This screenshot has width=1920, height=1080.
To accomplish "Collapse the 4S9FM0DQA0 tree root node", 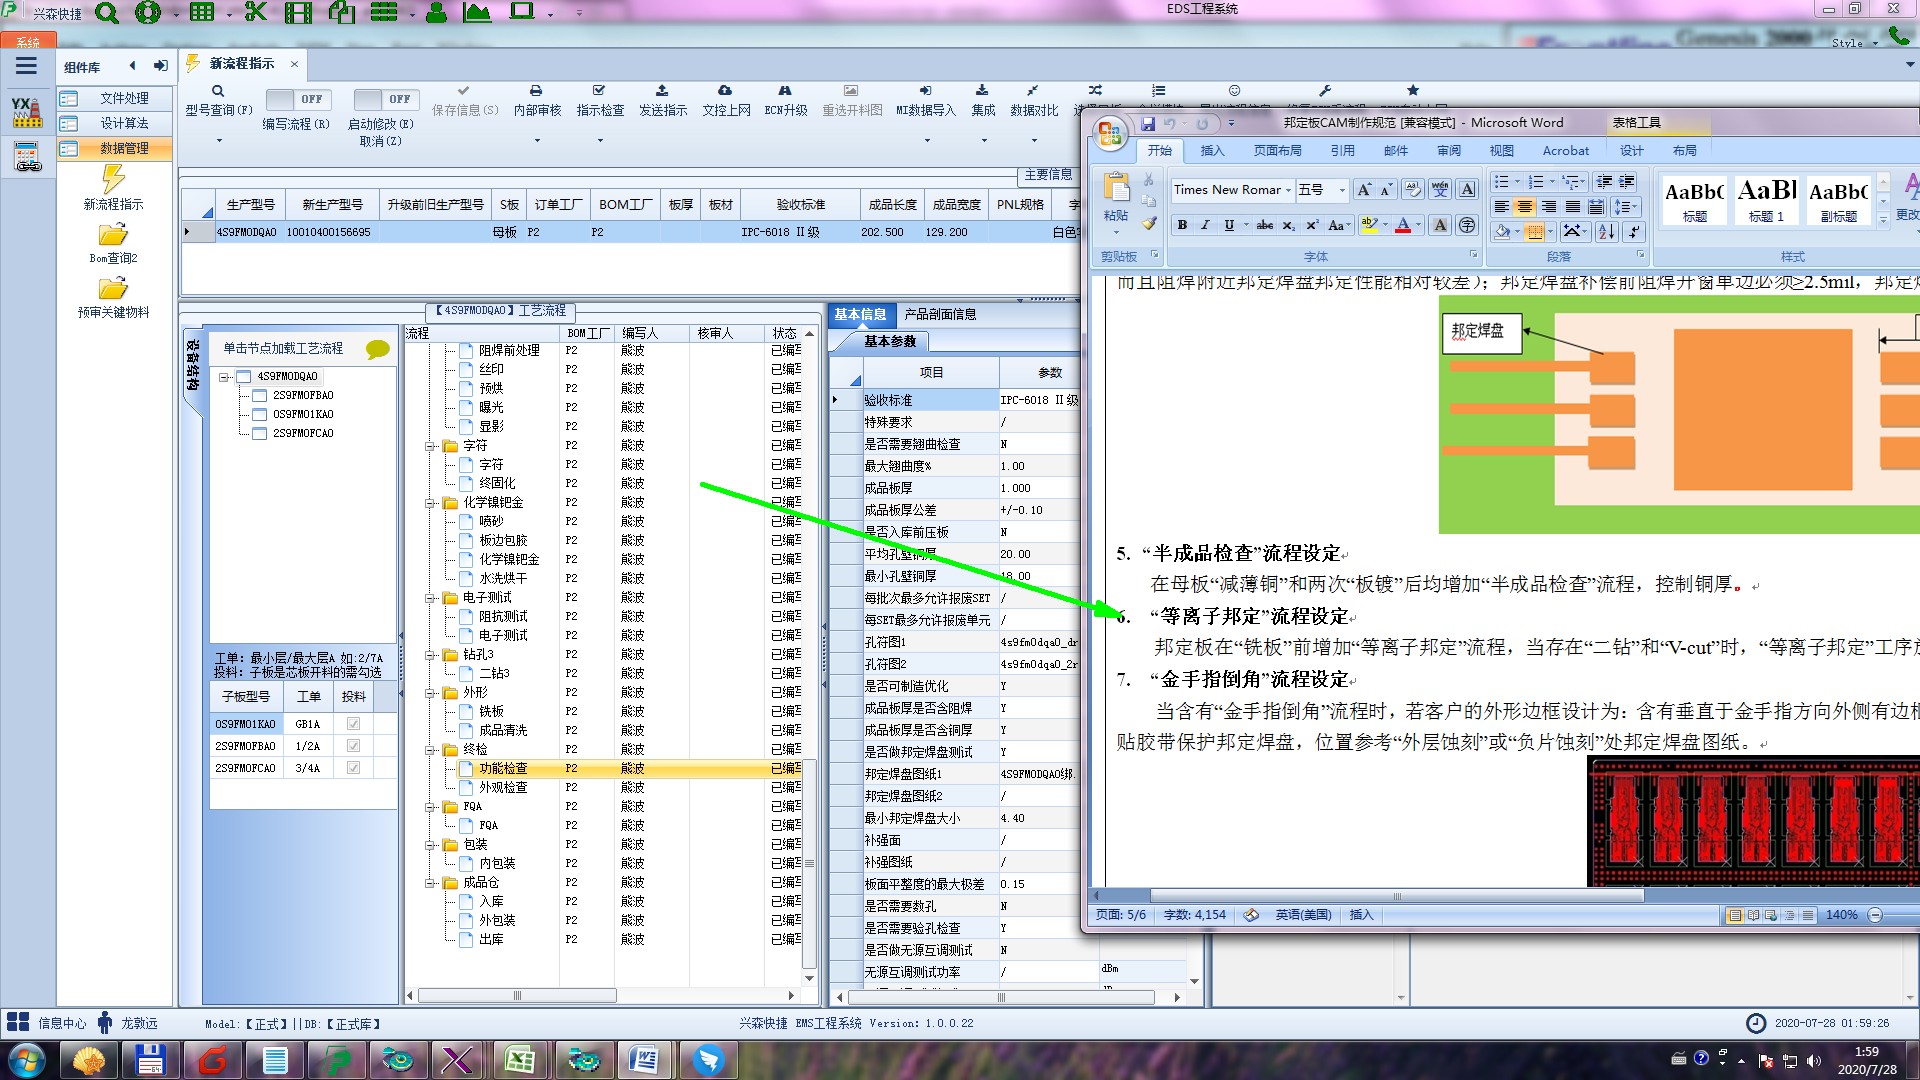I will click(x=225, y=377).
